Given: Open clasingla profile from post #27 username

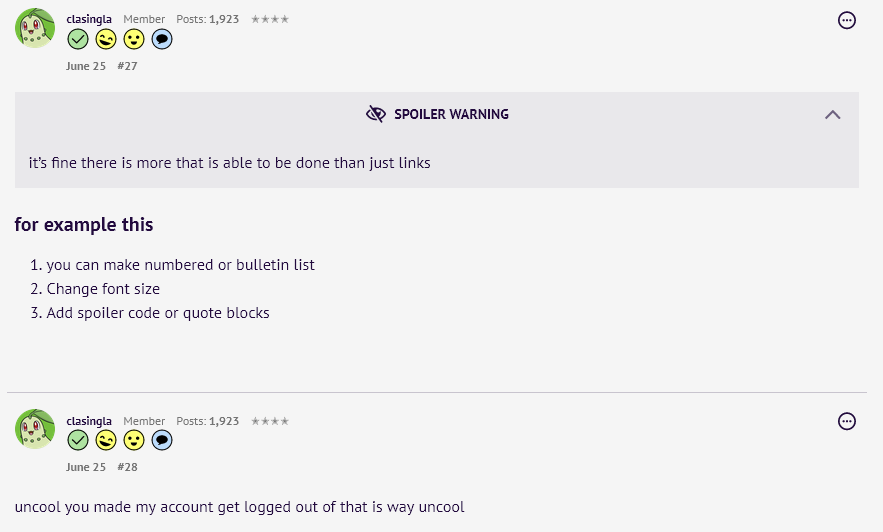Looking at the screenshot, I should pos(89,19).
